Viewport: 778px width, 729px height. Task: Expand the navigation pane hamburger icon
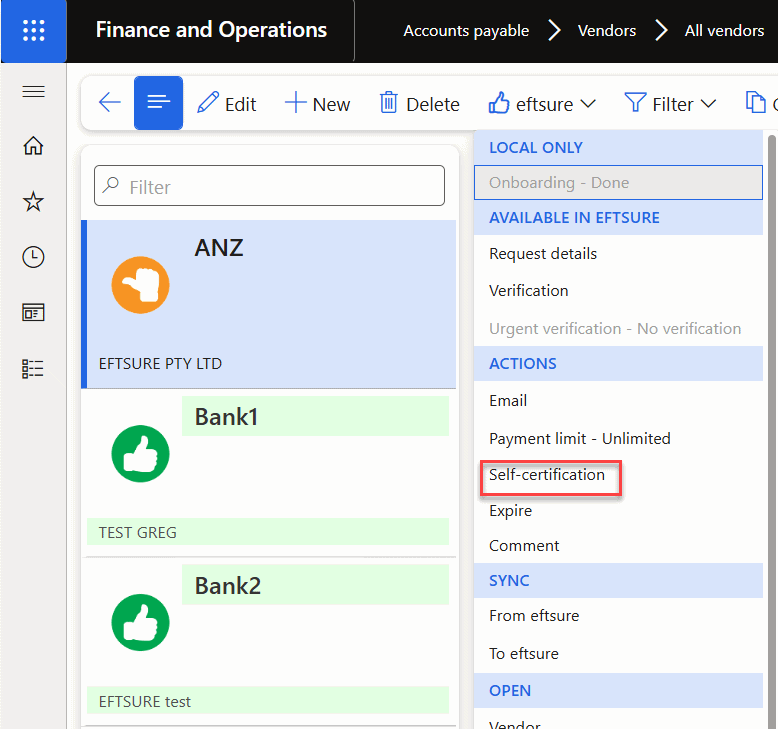[x=33, y=91]
